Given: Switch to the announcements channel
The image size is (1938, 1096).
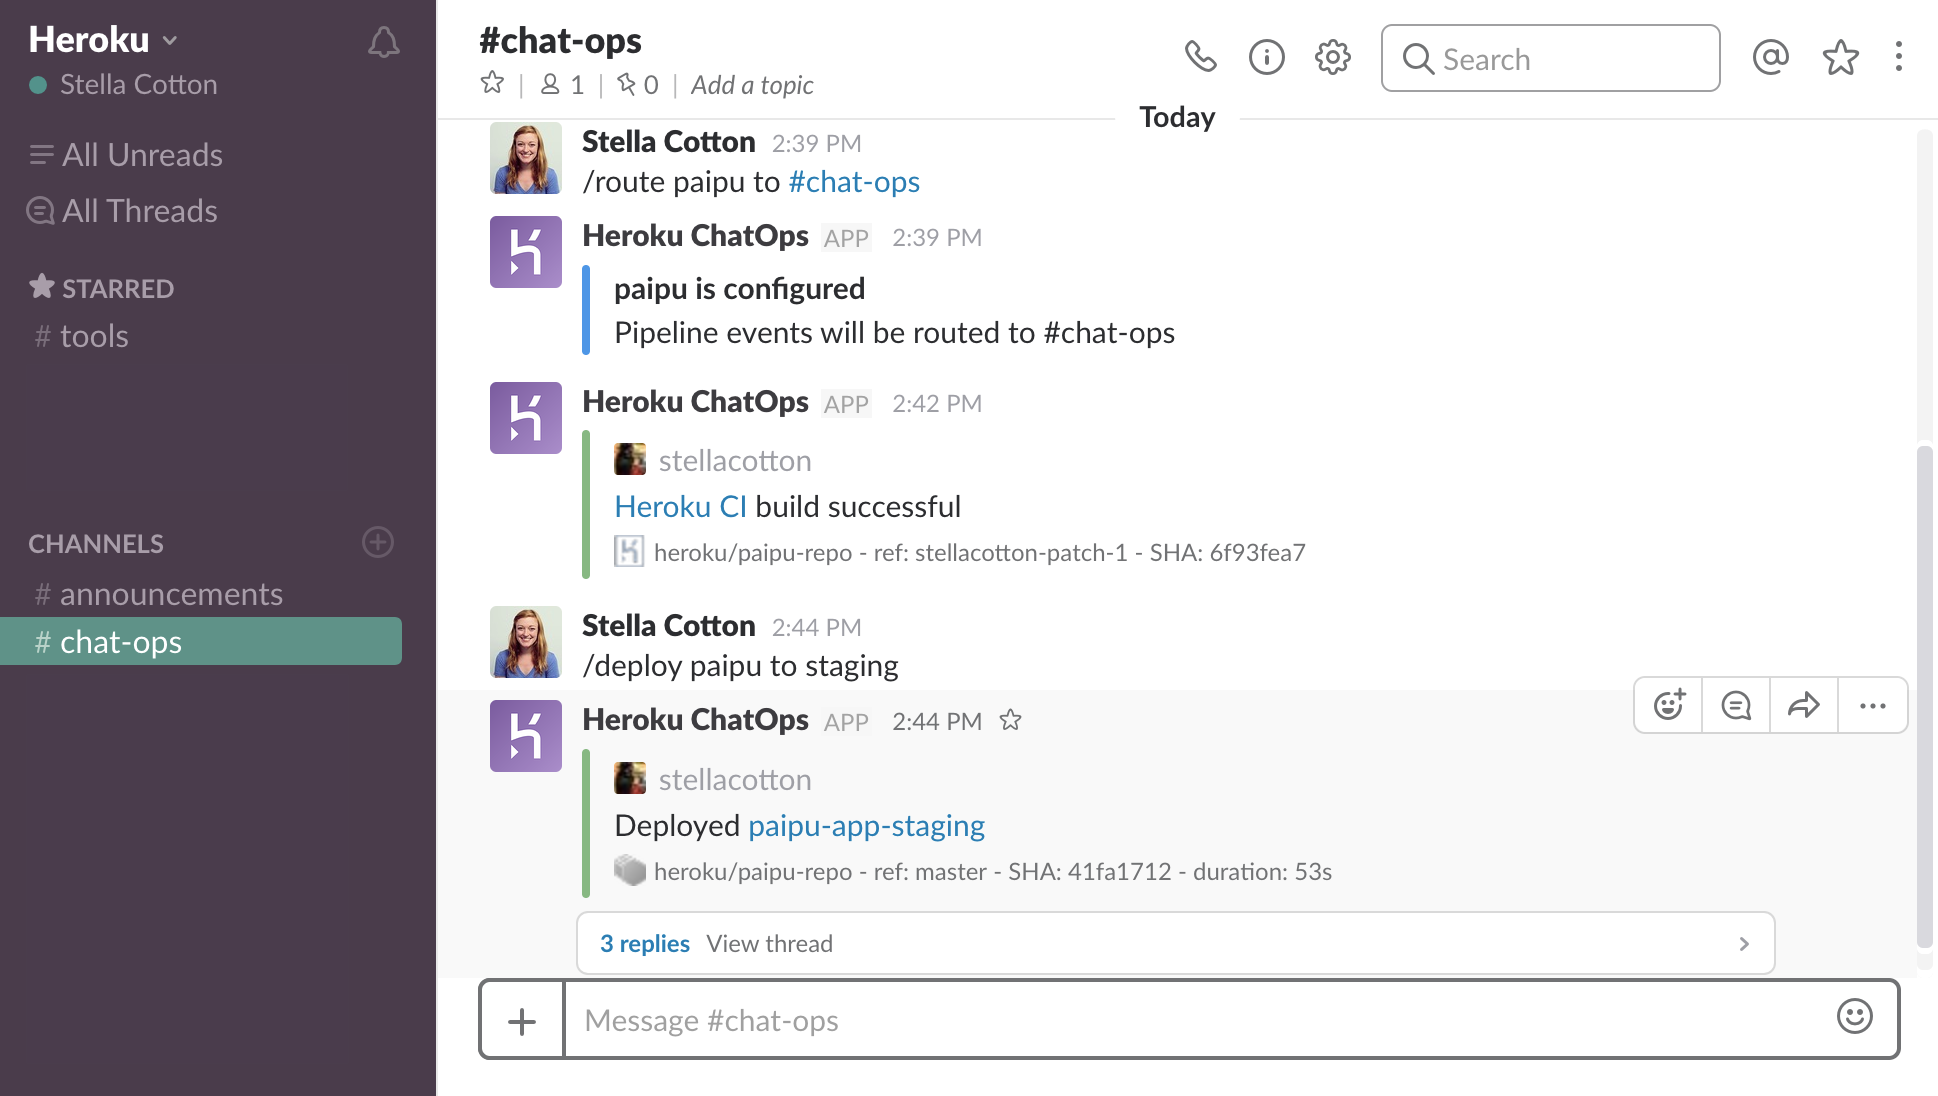Looking at the screenshot, I should pyautogui.click(x=171, y=594).
